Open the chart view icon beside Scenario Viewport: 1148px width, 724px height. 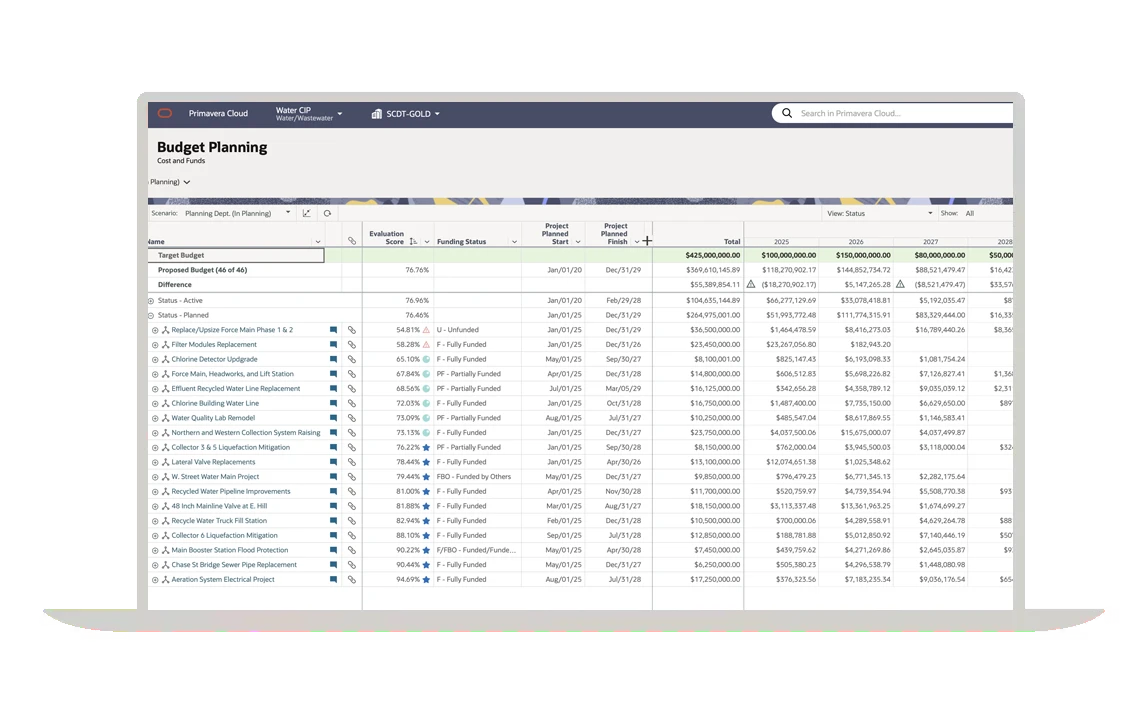(x=307, y=213)
